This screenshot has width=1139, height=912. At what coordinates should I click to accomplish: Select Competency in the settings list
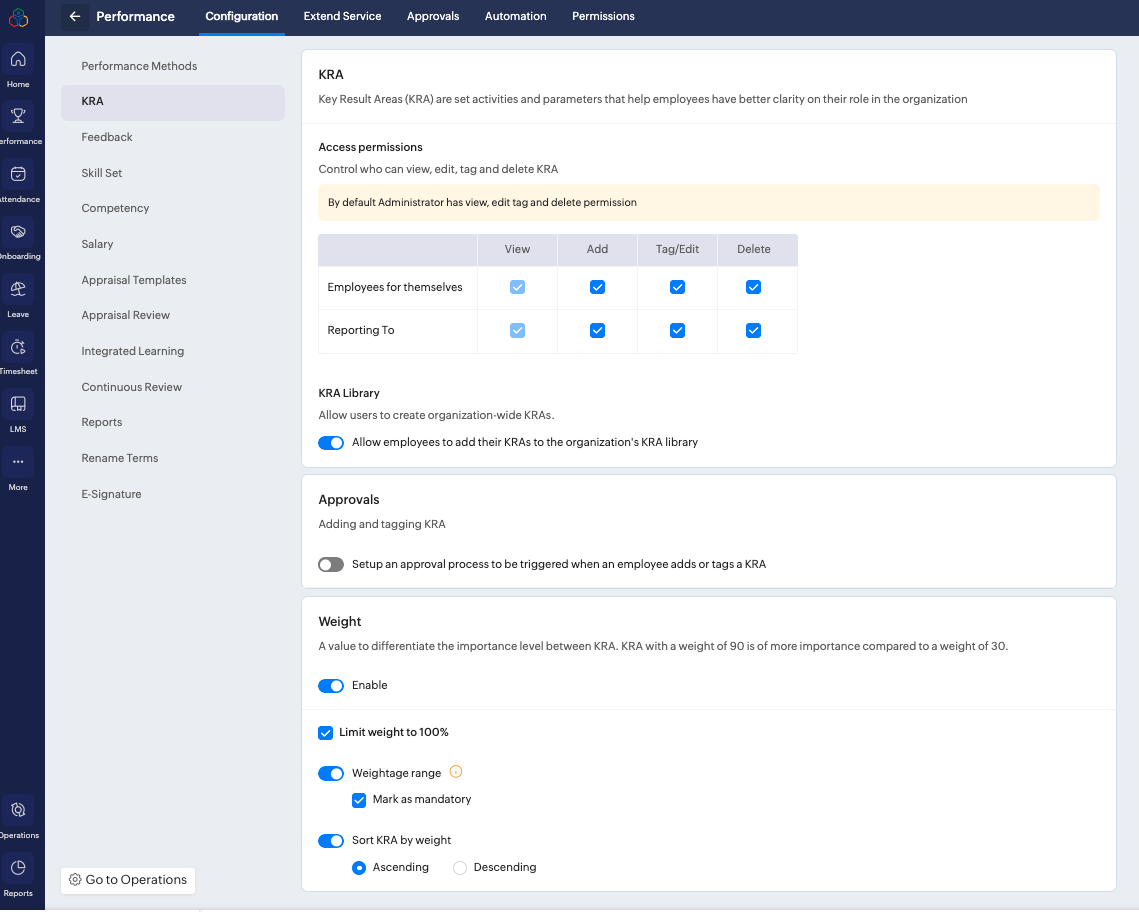pyautogui.click(x=115, y=208)
